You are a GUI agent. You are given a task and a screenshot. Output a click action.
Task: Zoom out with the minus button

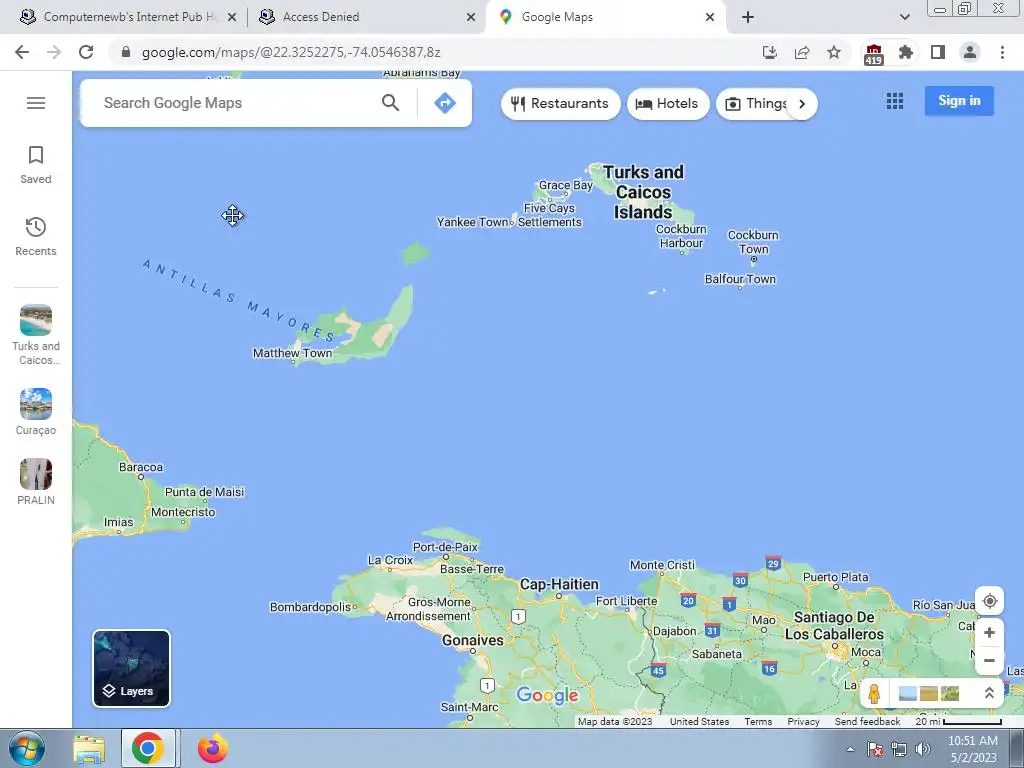pyautogui.click(x=989, y=660)
